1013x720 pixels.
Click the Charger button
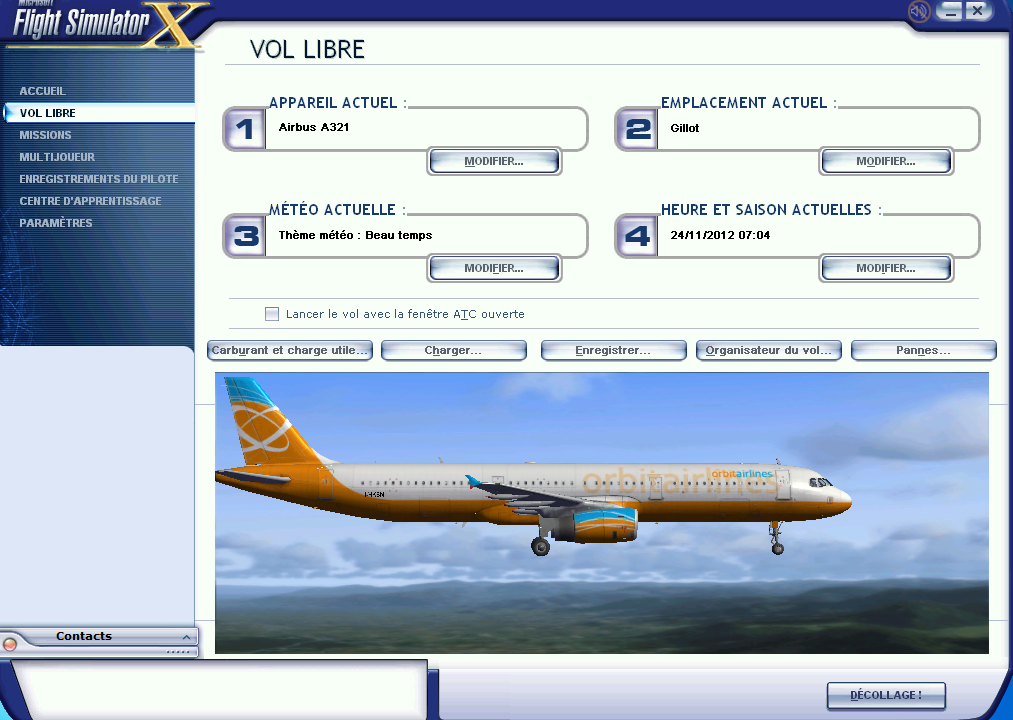coord(454,350)
